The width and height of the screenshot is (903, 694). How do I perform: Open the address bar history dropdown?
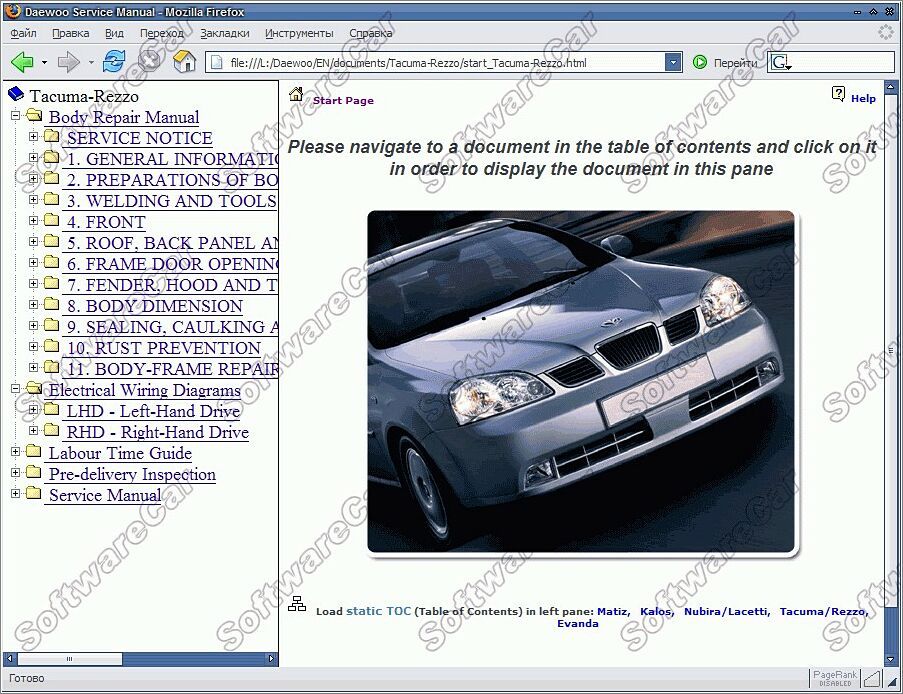tap(674, 62)
